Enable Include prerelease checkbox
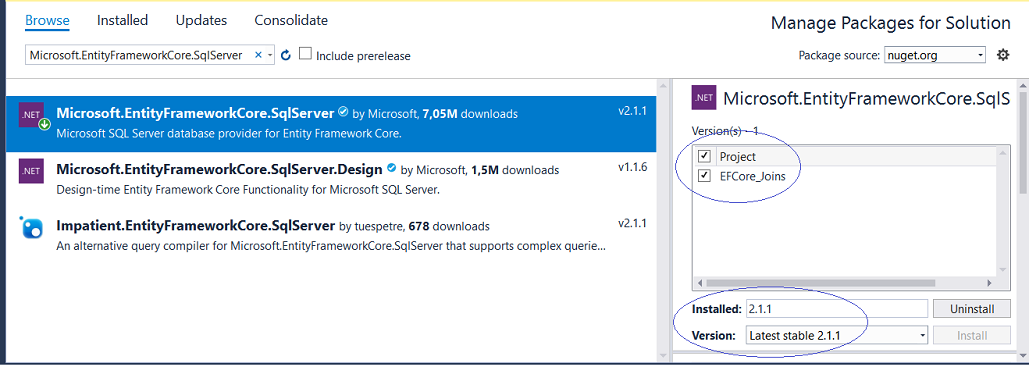The height and width of the screenshot is (367, 1029). [x=305, y=54]
